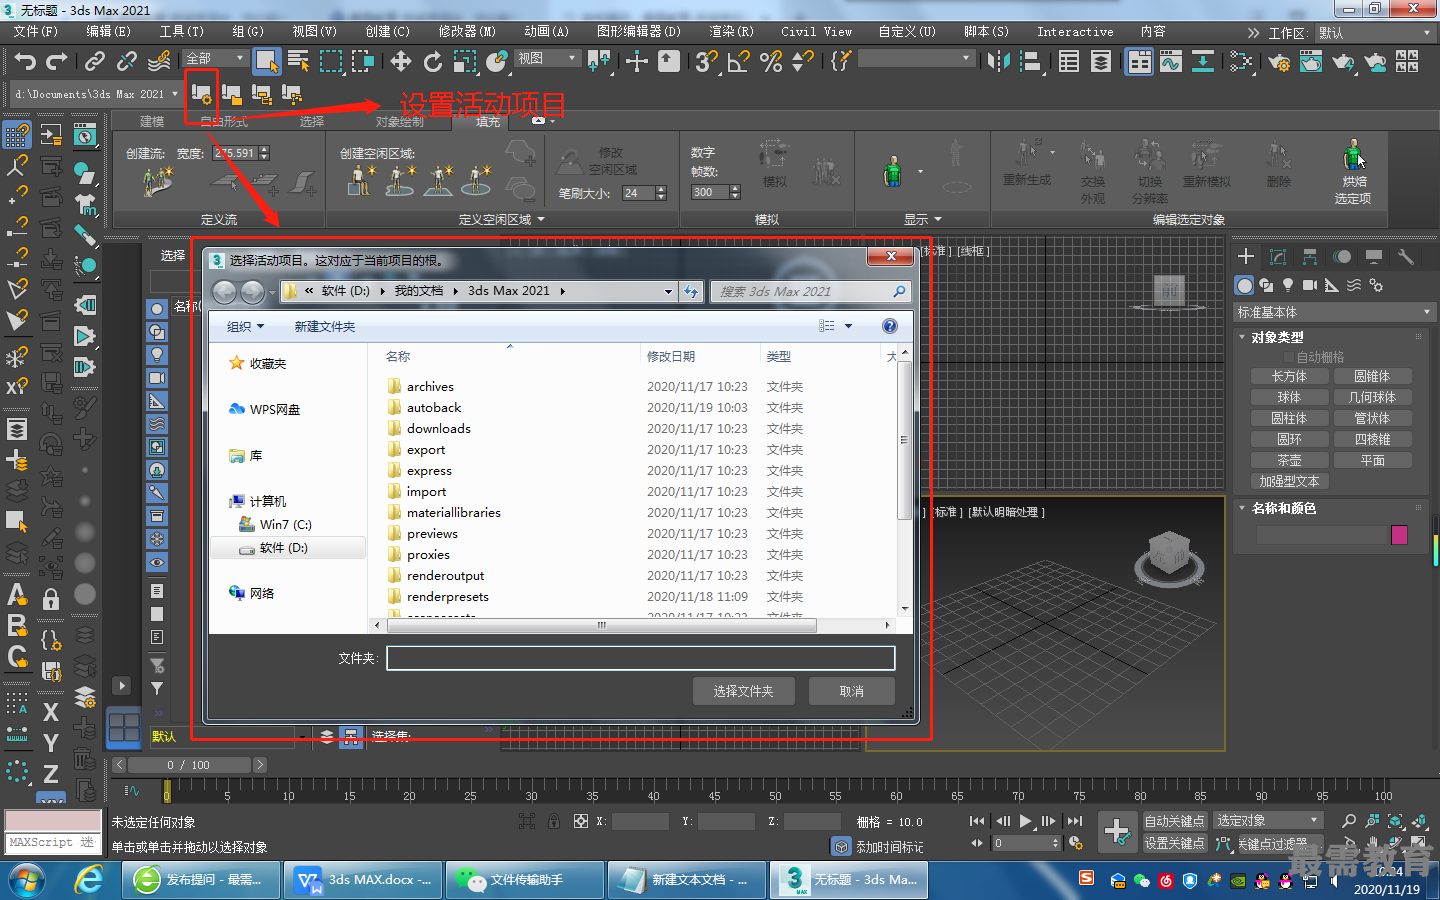Switch to the 对象绘制 ribbon tab
1440x900 pixels.
coord(399,121)
